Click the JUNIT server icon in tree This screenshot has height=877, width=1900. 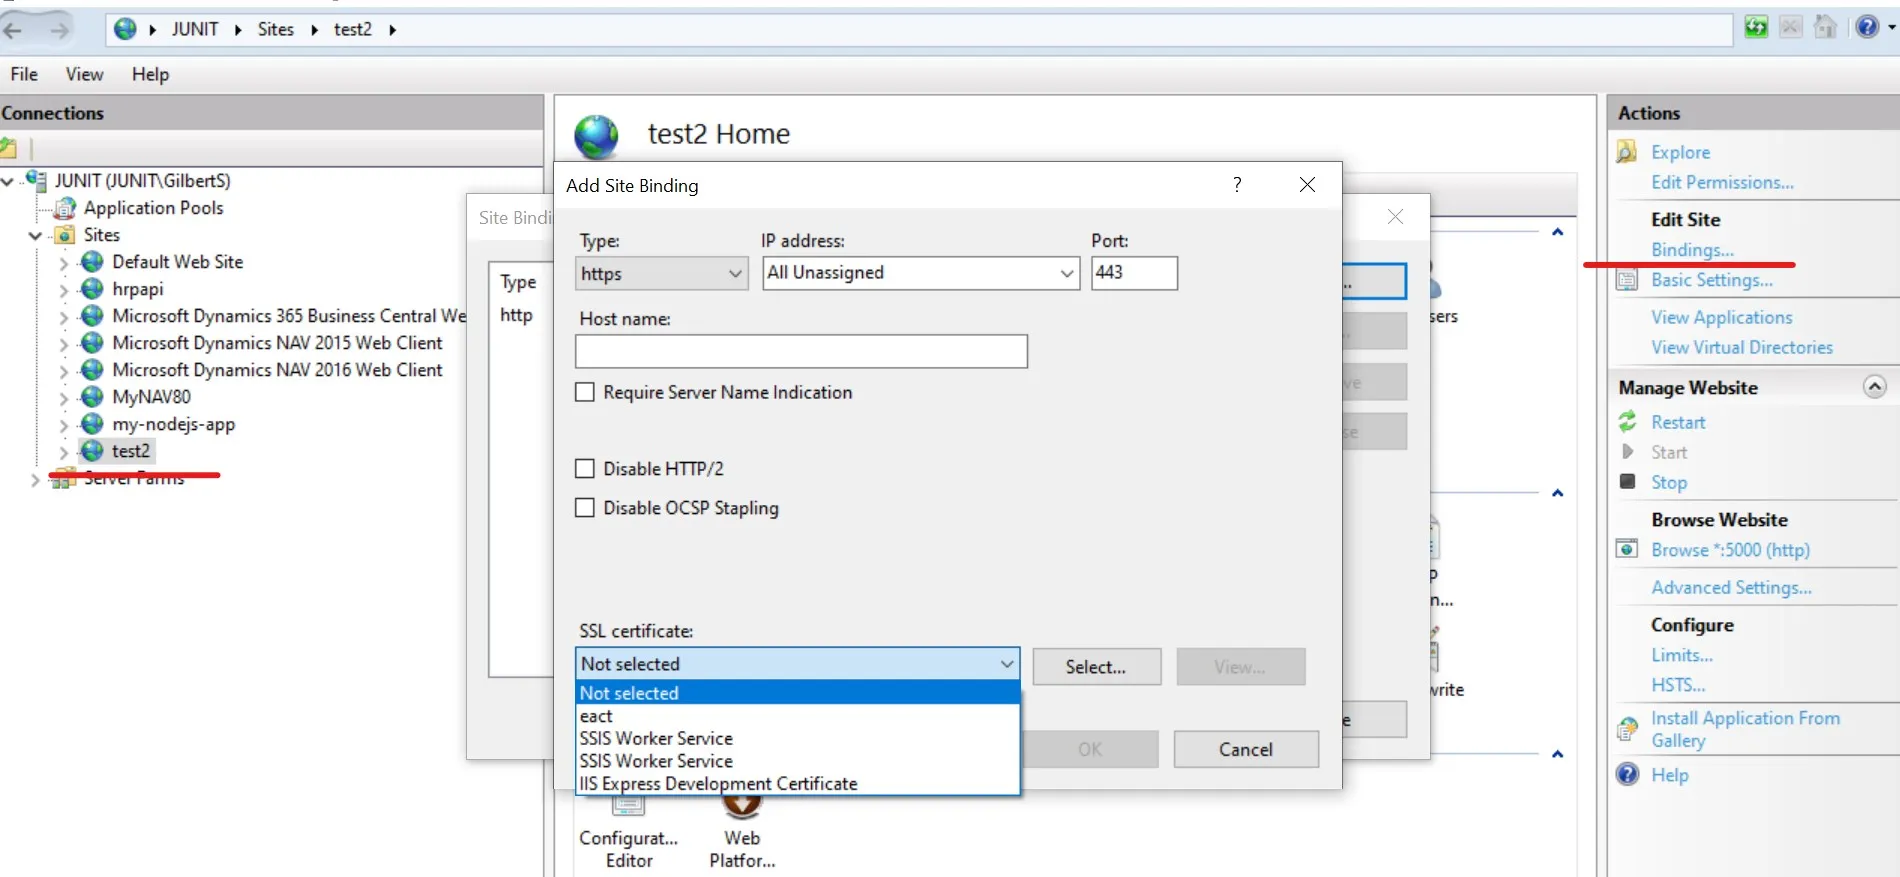coord(36,180)
